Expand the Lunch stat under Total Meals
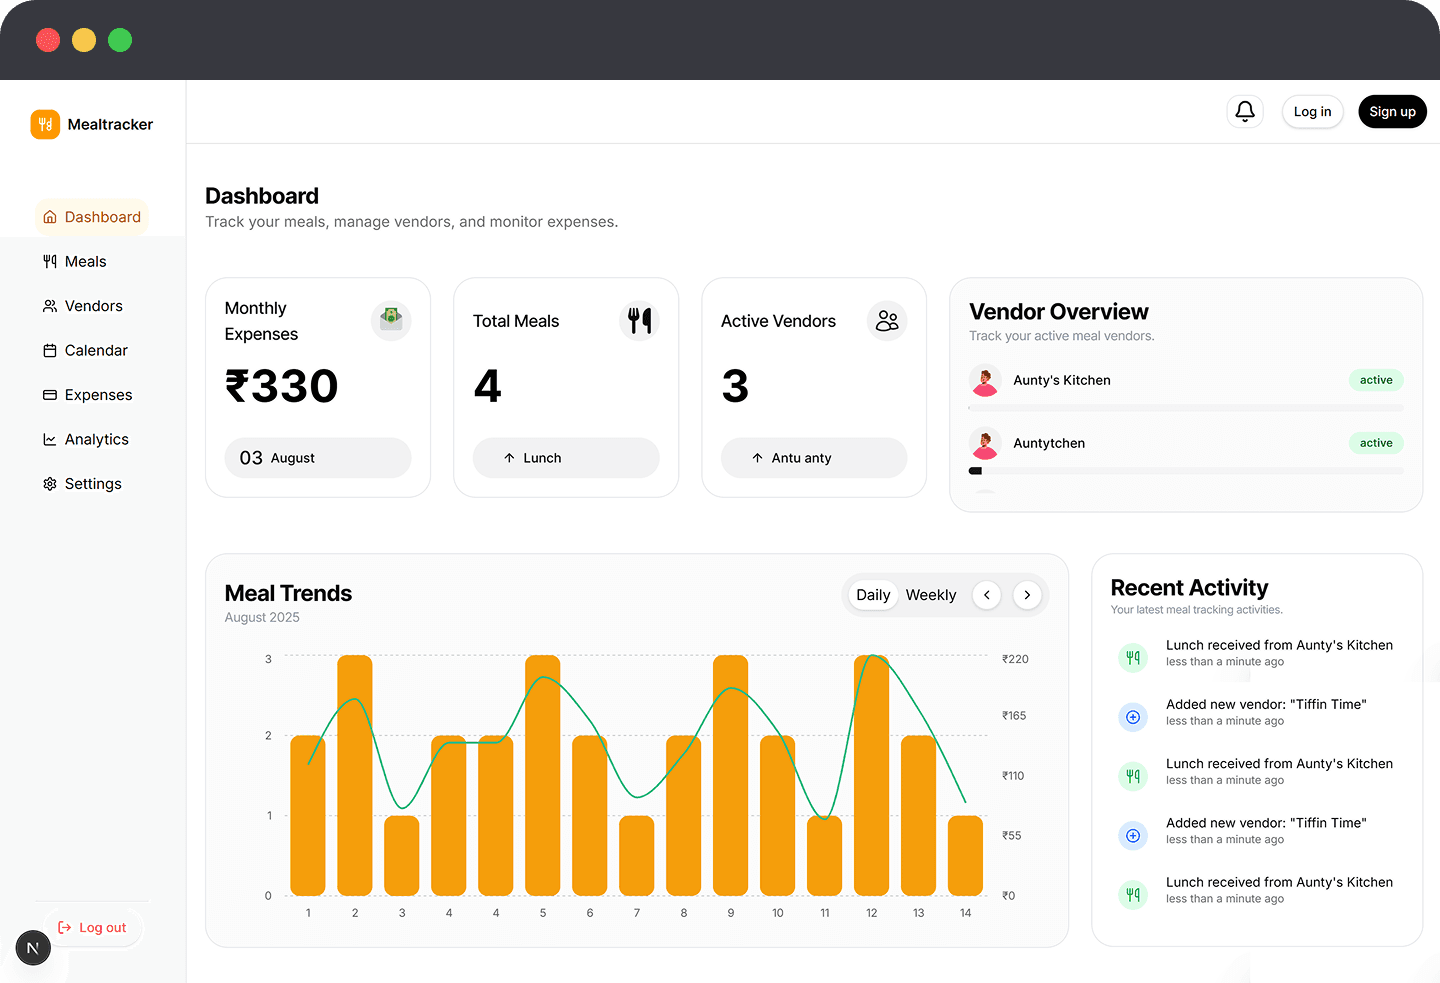This screenshot has width=1440, height=983. click(x=566, y=457)
